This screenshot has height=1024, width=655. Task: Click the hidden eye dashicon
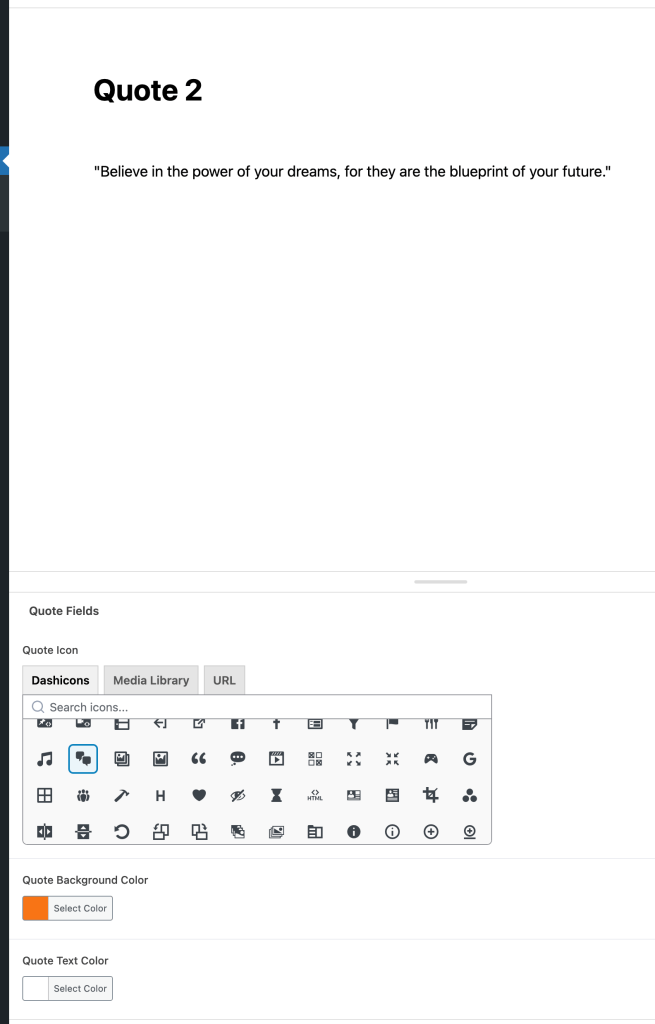pos(237,796)
